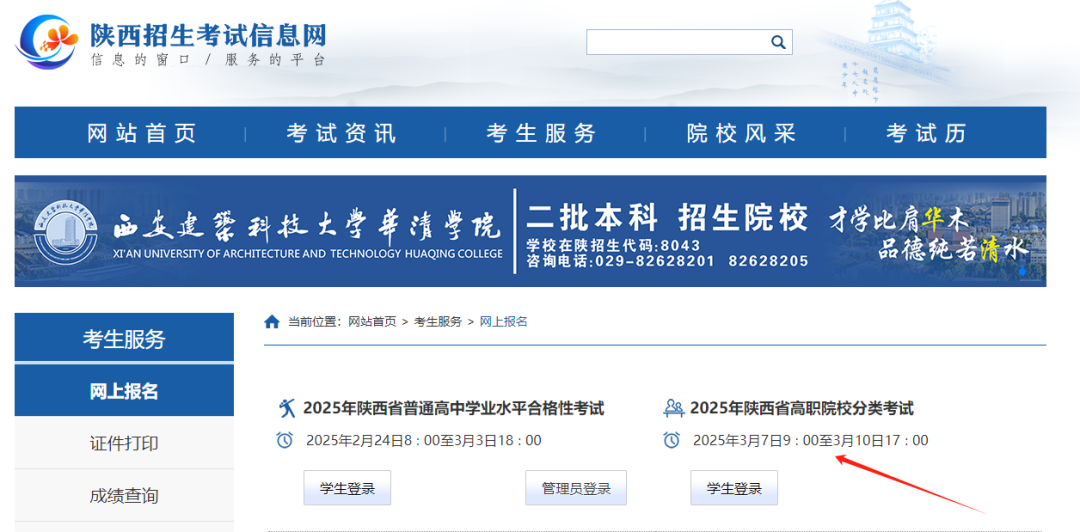Open 证件打印 in the left sidebar

coord(124,443)
